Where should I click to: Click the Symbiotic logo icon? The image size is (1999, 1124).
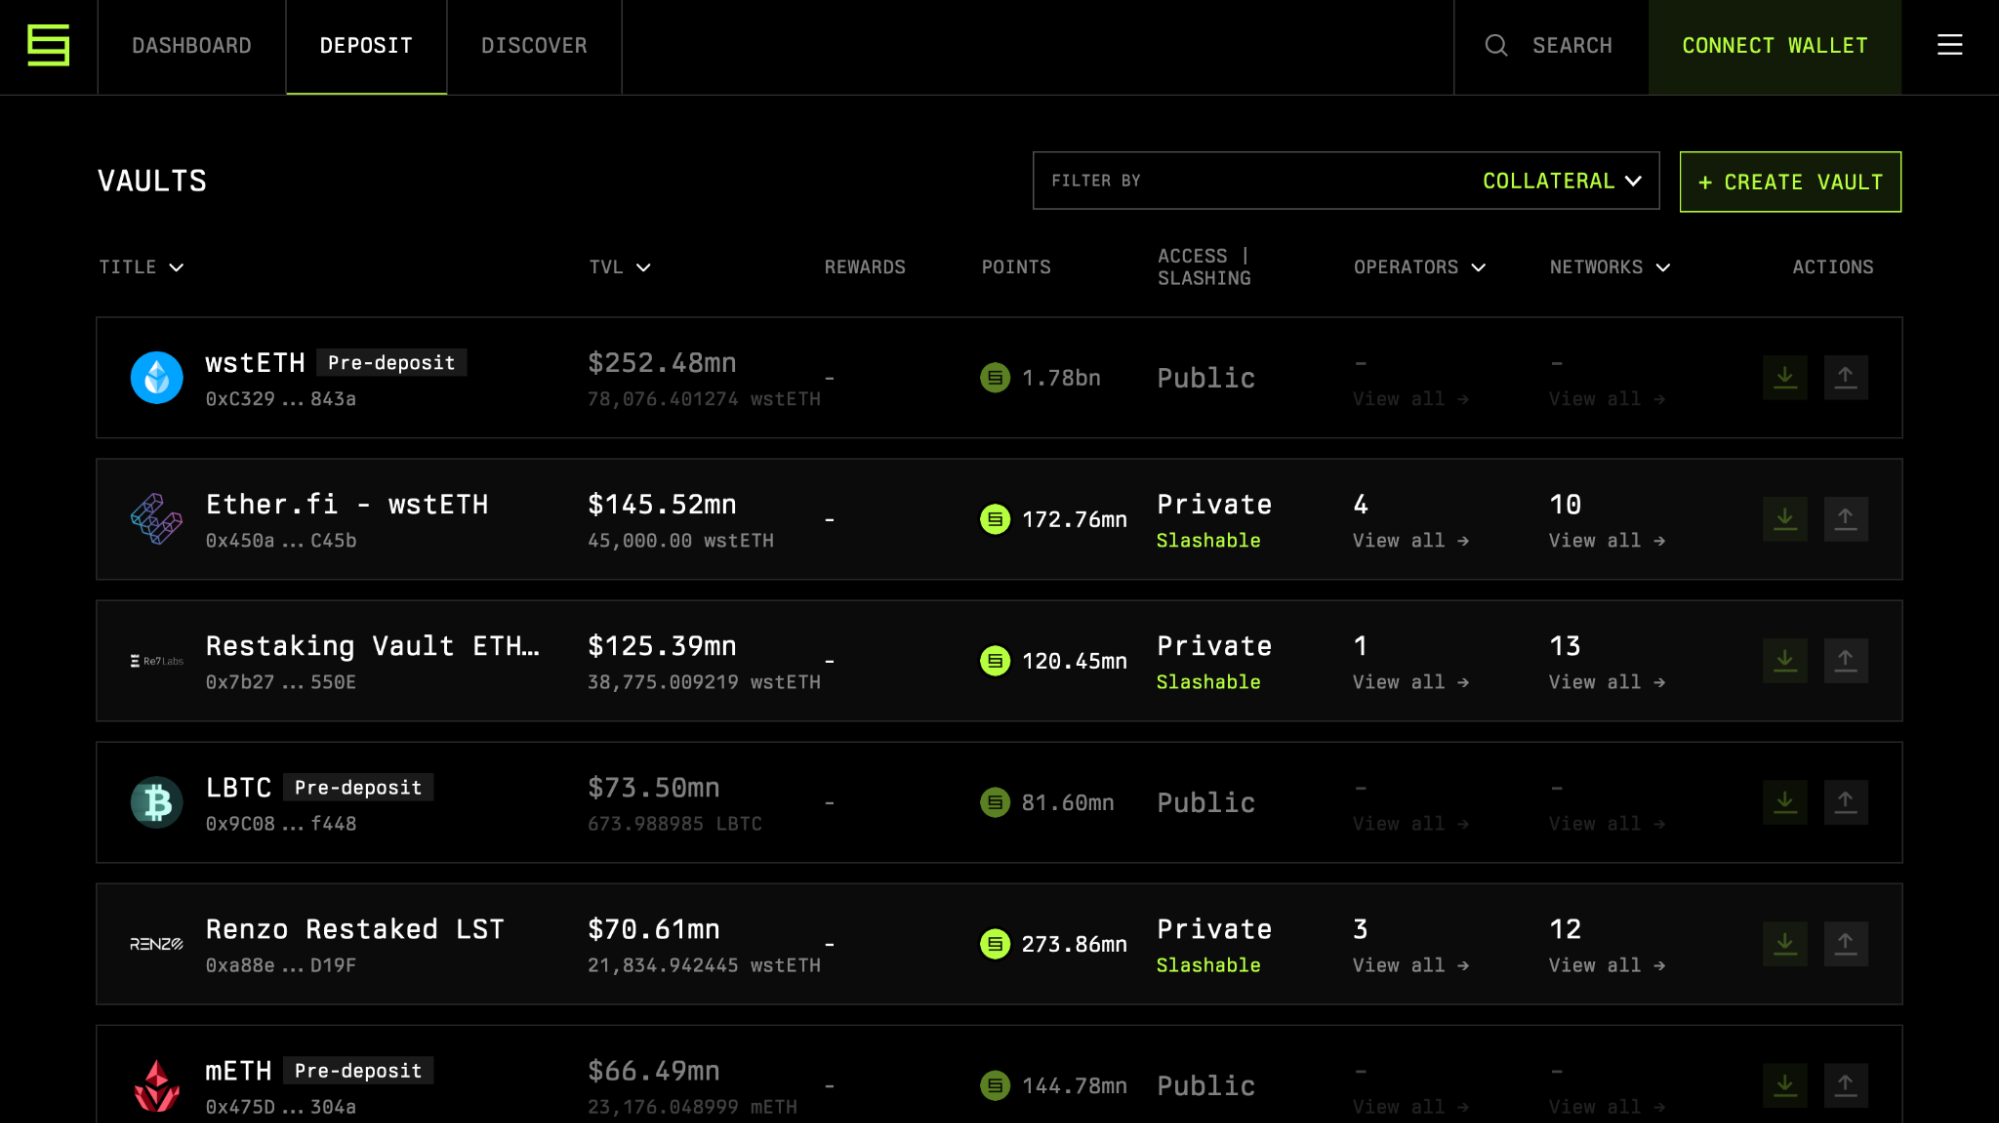[x=48, y=45]
